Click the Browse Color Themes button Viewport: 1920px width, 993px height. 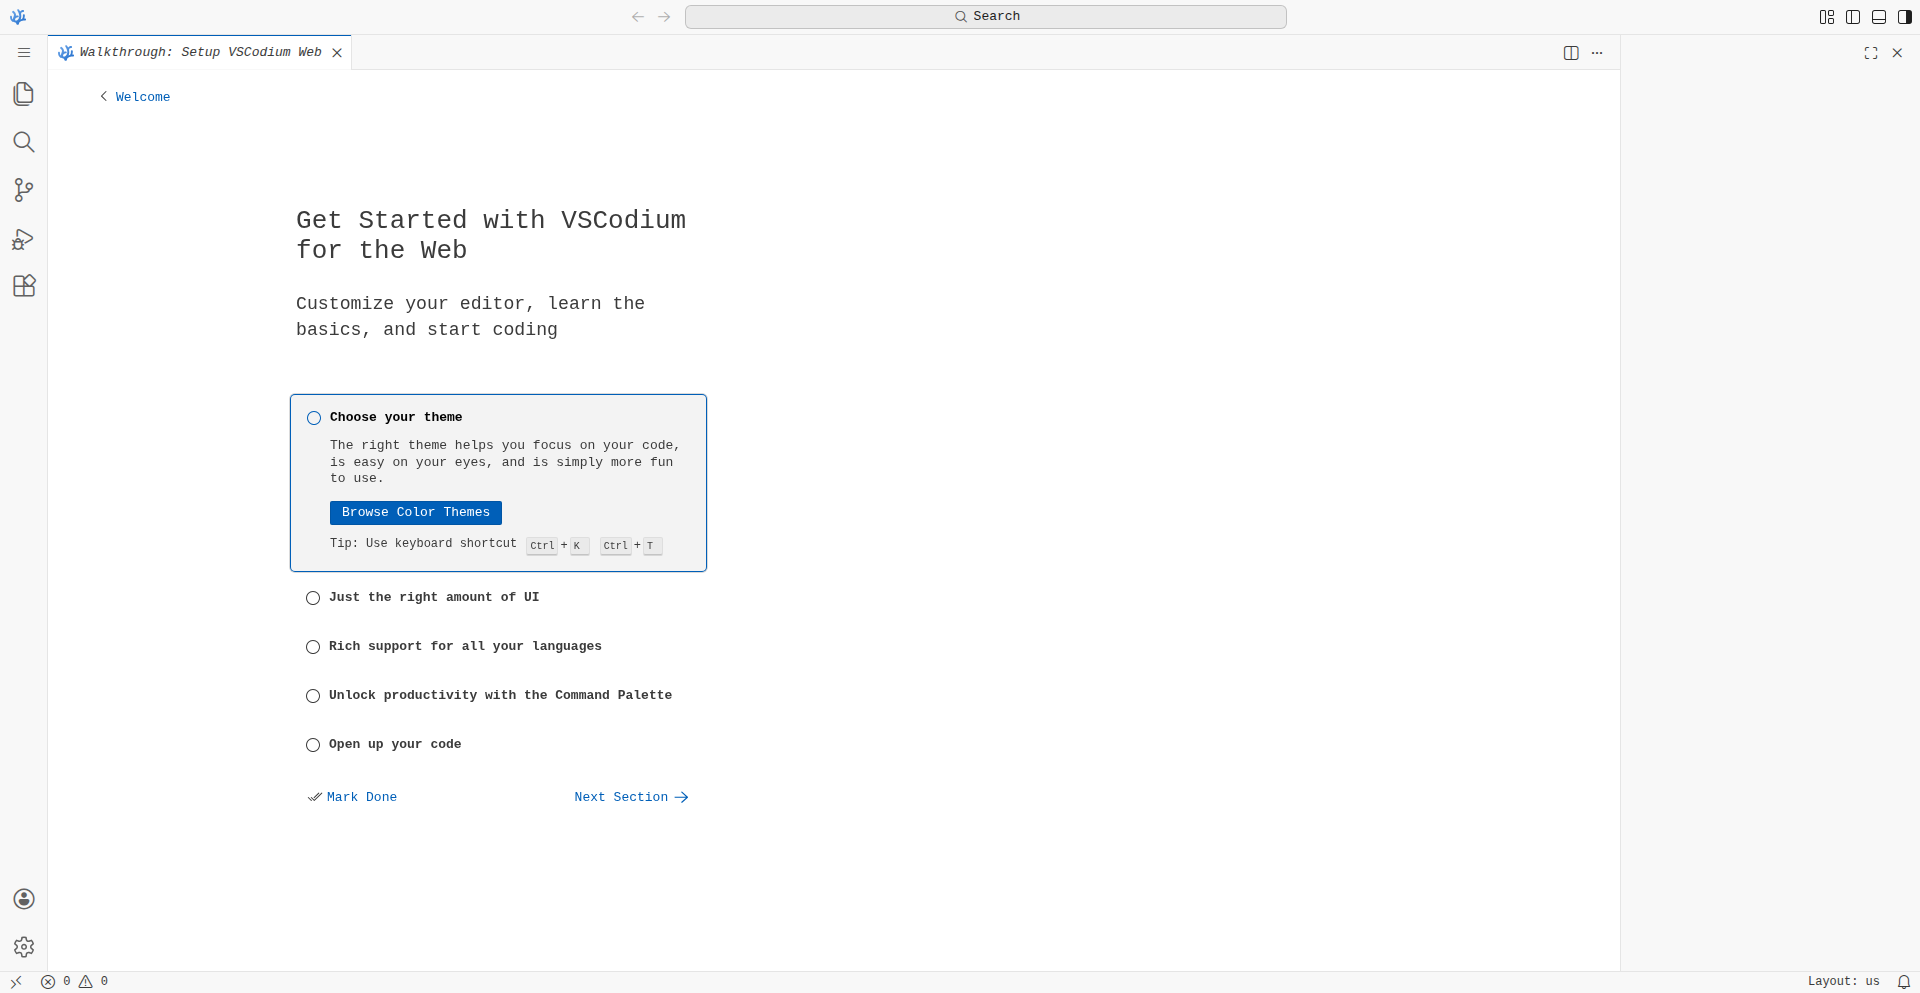pyautogui.click(x=416, y=513)
